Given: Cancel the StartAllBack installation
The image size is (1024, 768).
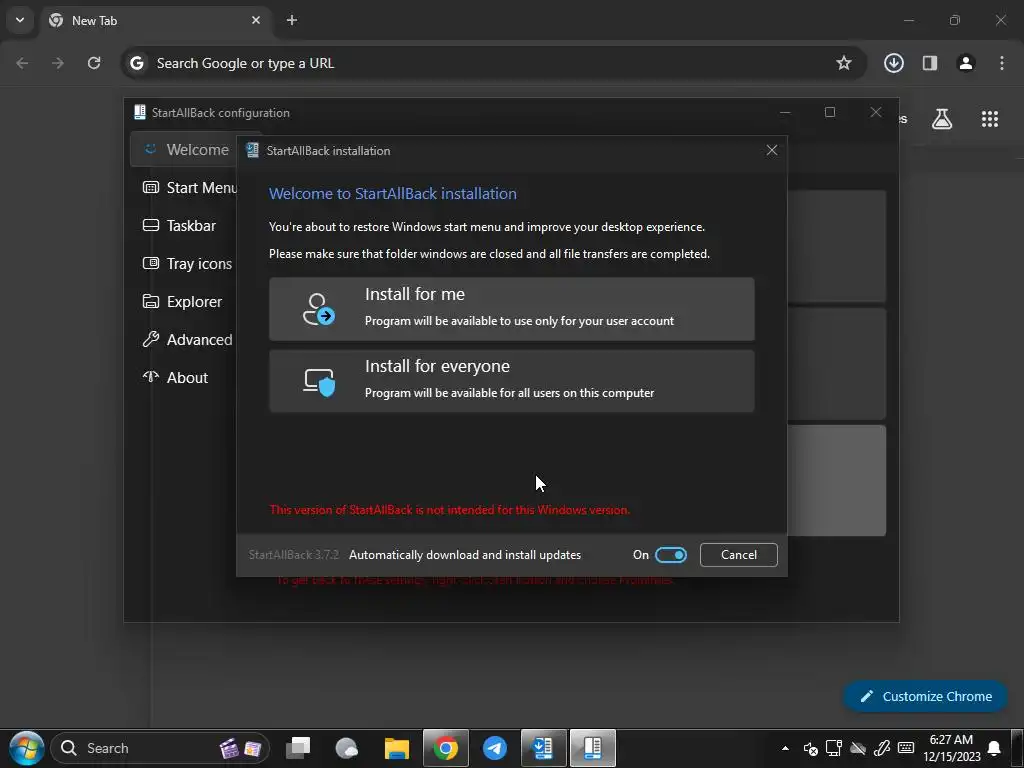Looking at the screenshot, I should (739, 554).
